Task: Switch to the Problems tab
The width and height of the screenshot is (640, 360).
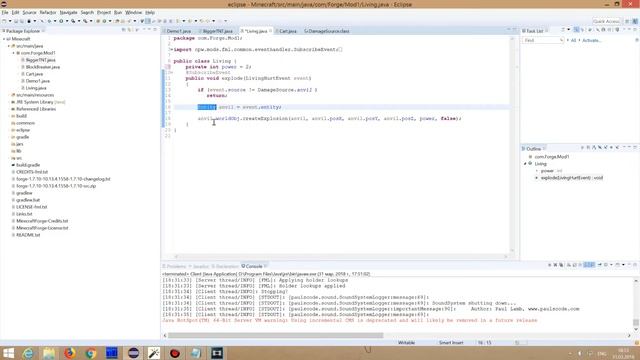Action: click(x=175, y=266)
